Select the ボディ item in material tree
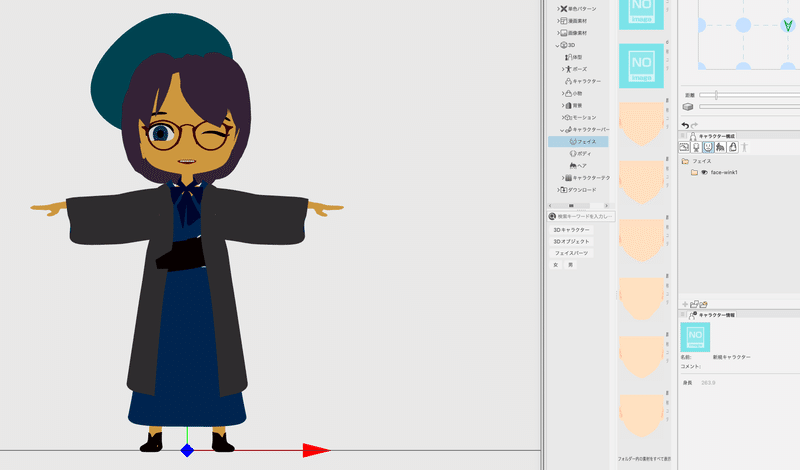The height and width of the screenshot is (470, 800). point(580,154)
